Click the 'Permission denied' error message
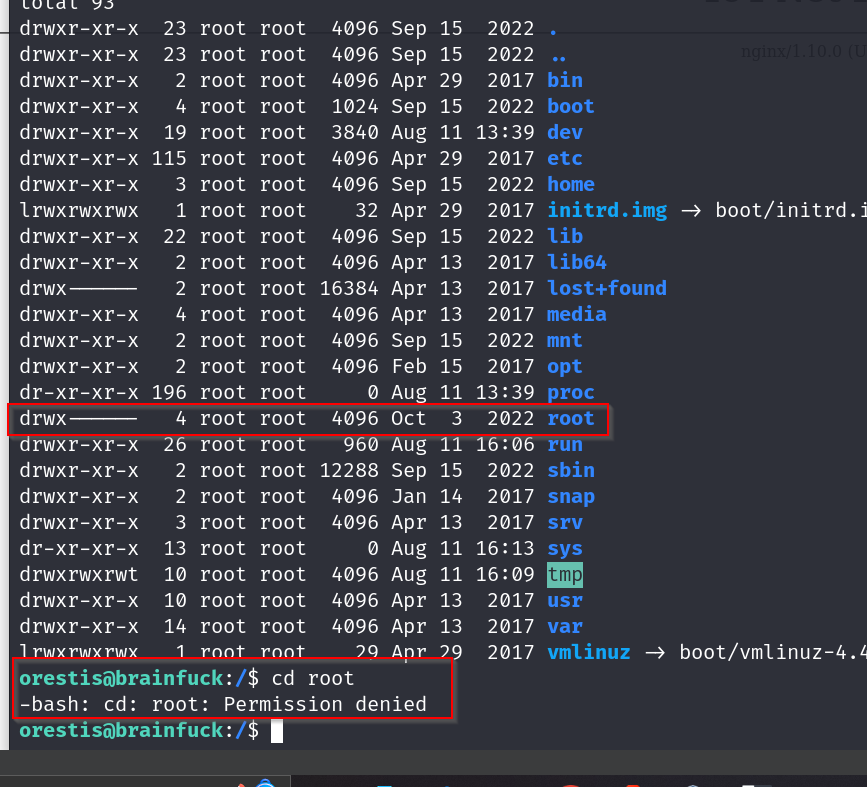 (x=325, y=704)
